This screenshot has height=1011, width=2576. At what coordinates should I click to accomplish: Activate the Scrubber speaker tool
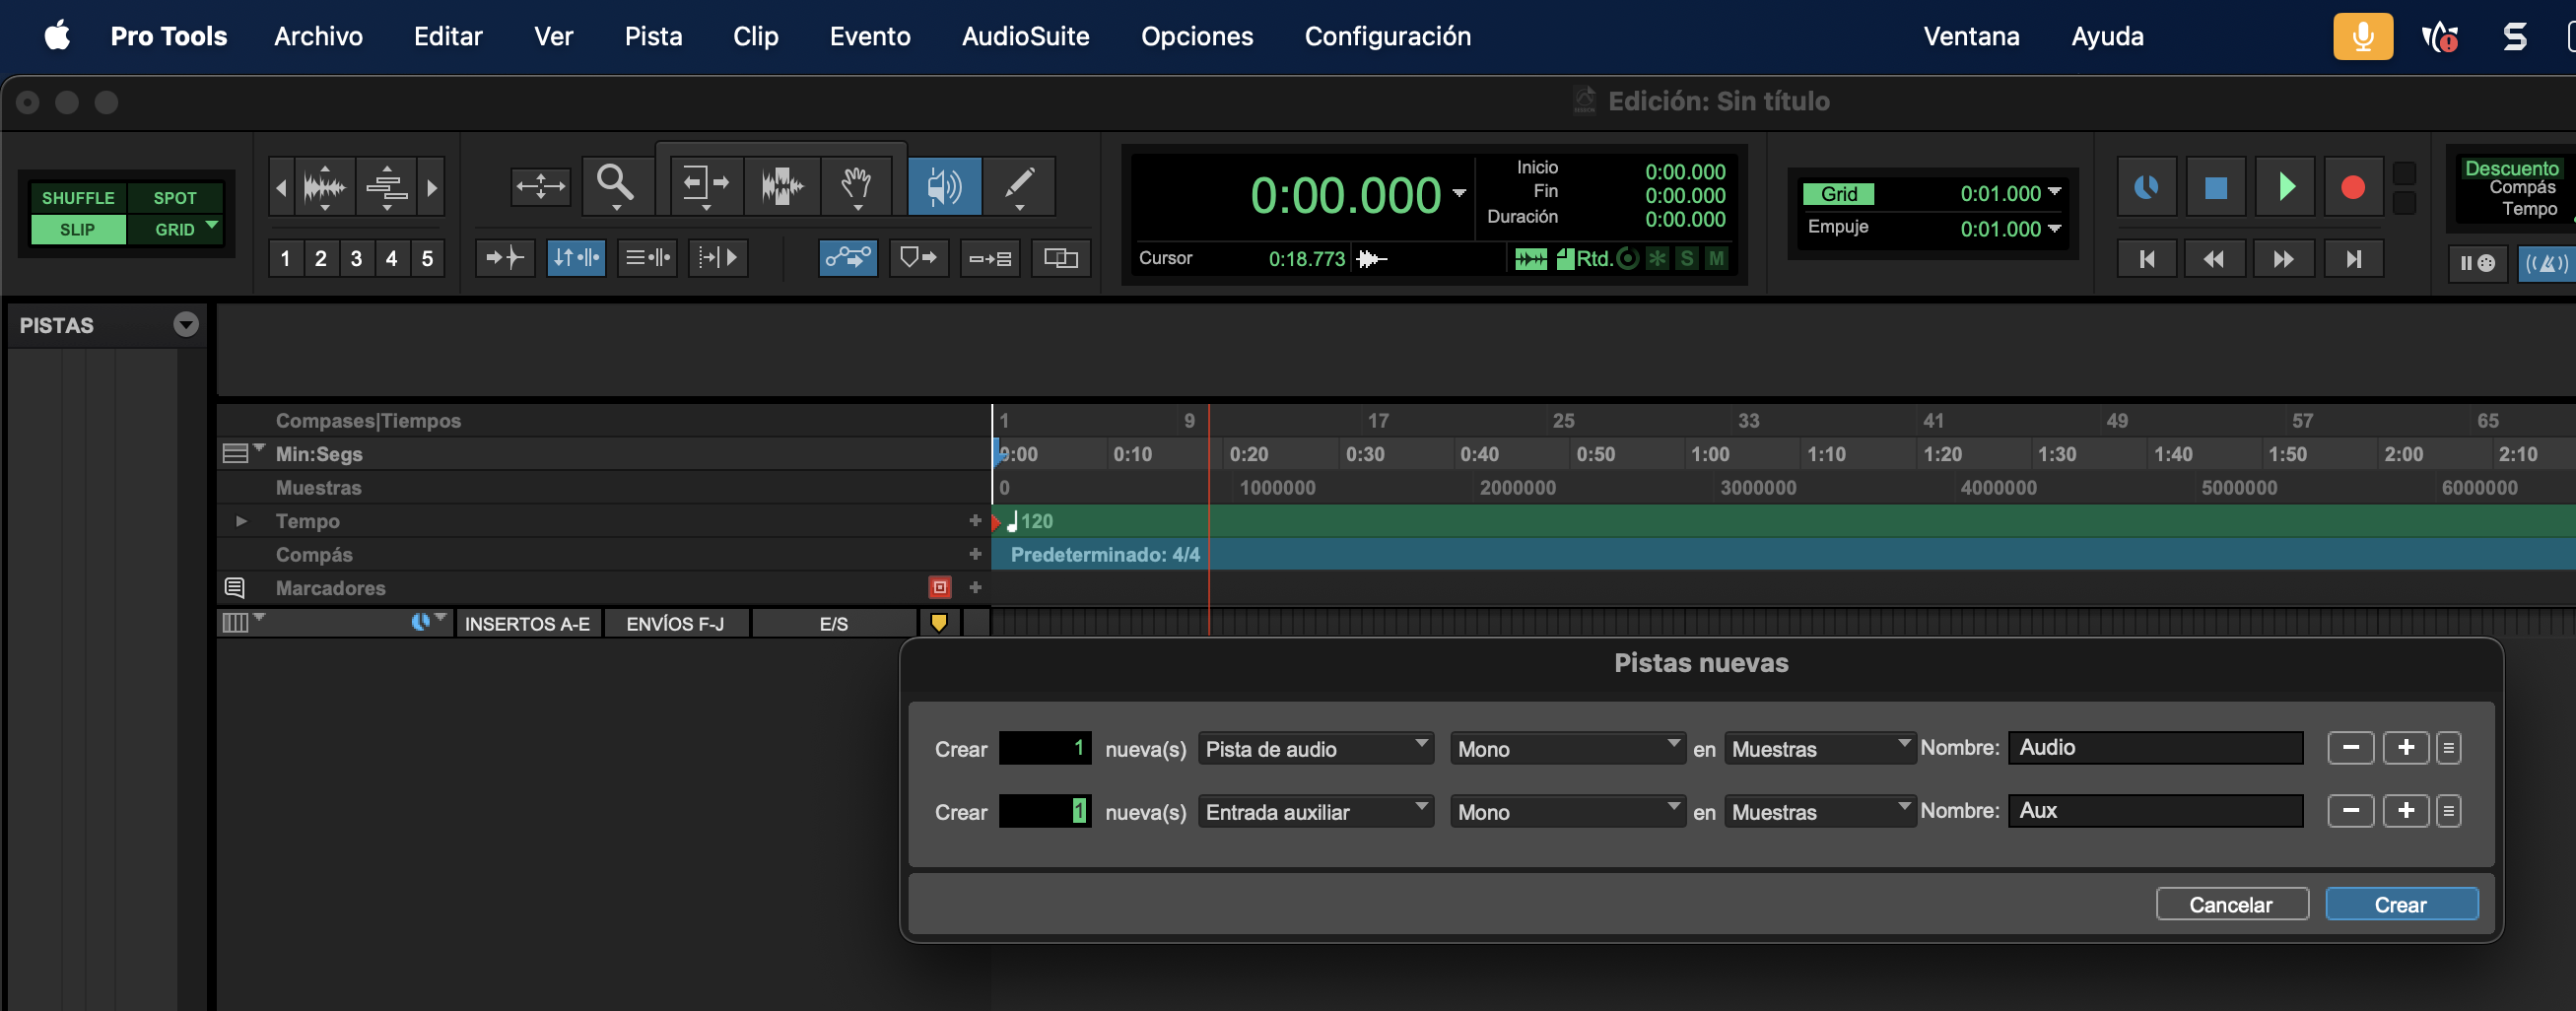coord(944,185)
